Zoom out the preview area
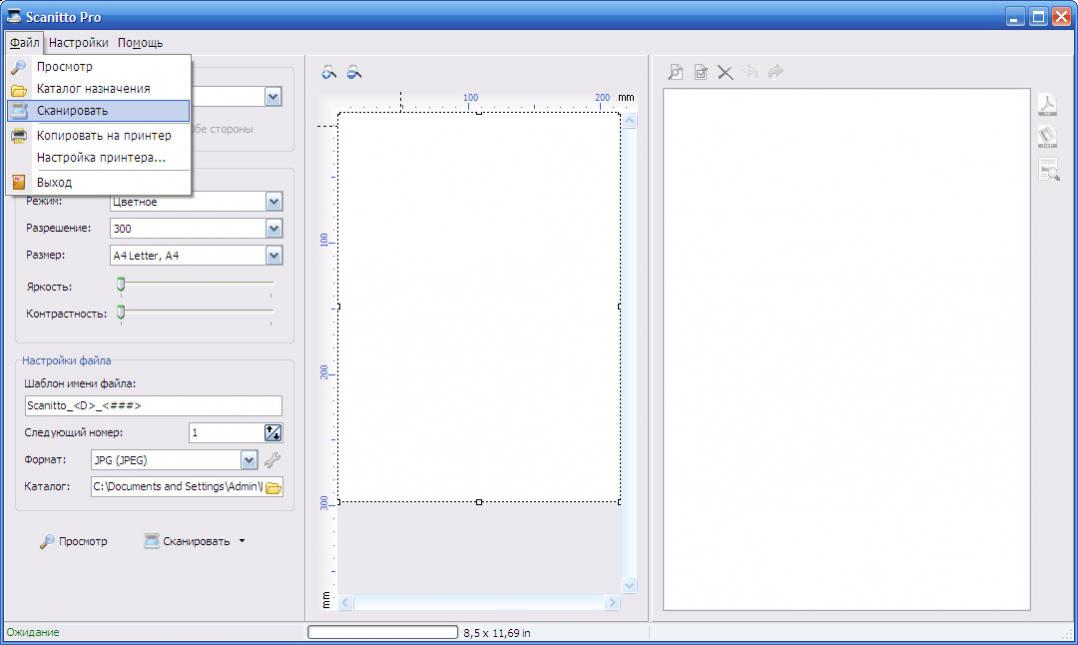Screen dimensions: 1078x645 coord(354,72)
